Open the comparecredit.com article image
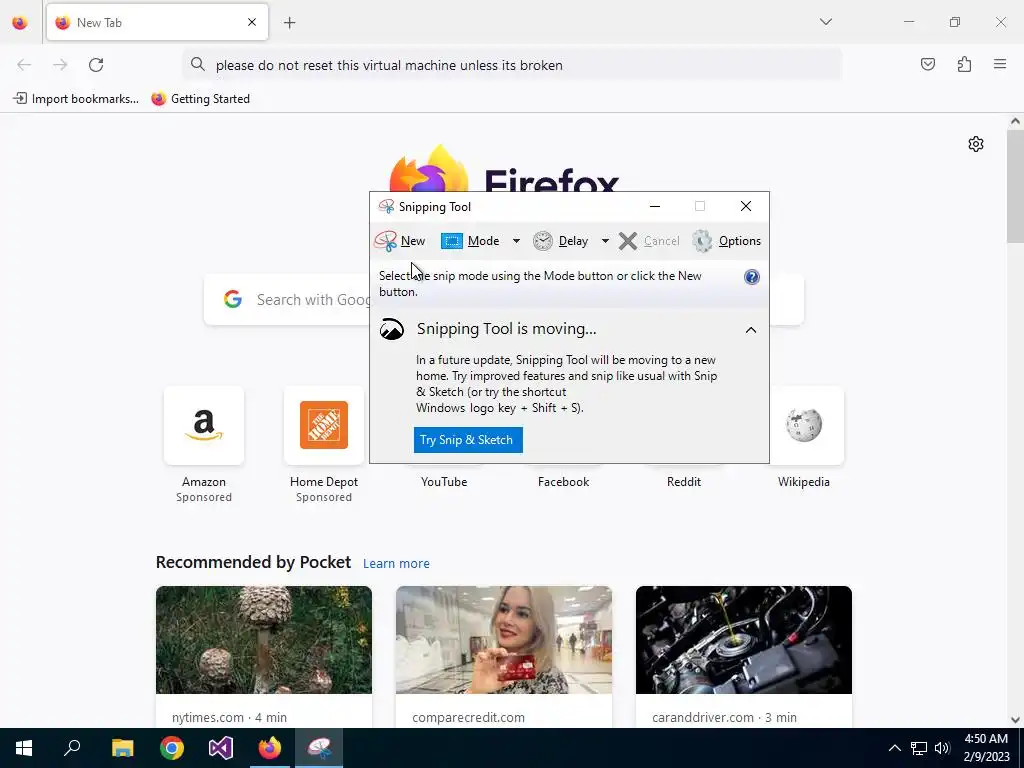 pos(504,640)
